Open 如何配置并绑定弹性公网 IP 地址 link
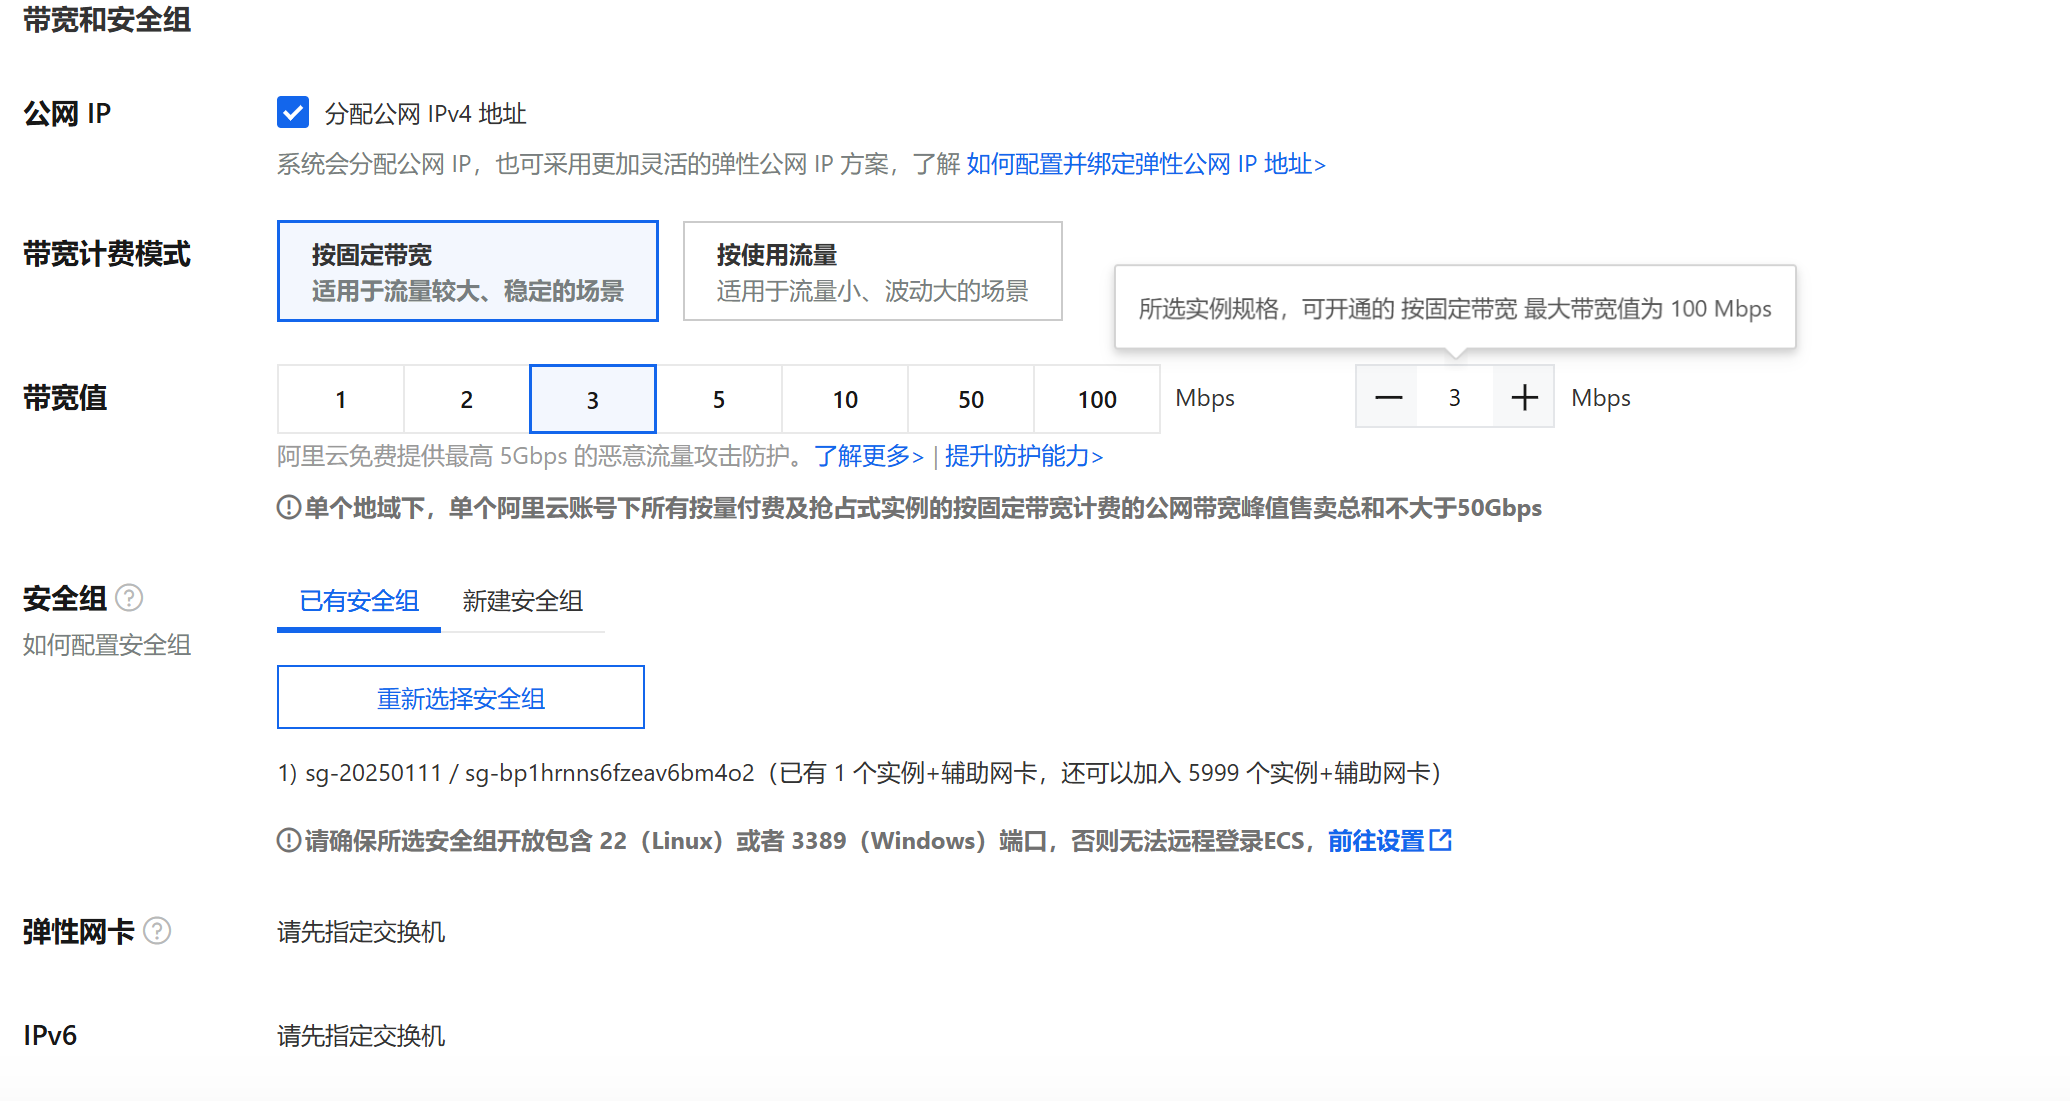2070x1101 pixels. coord(1145,164)
